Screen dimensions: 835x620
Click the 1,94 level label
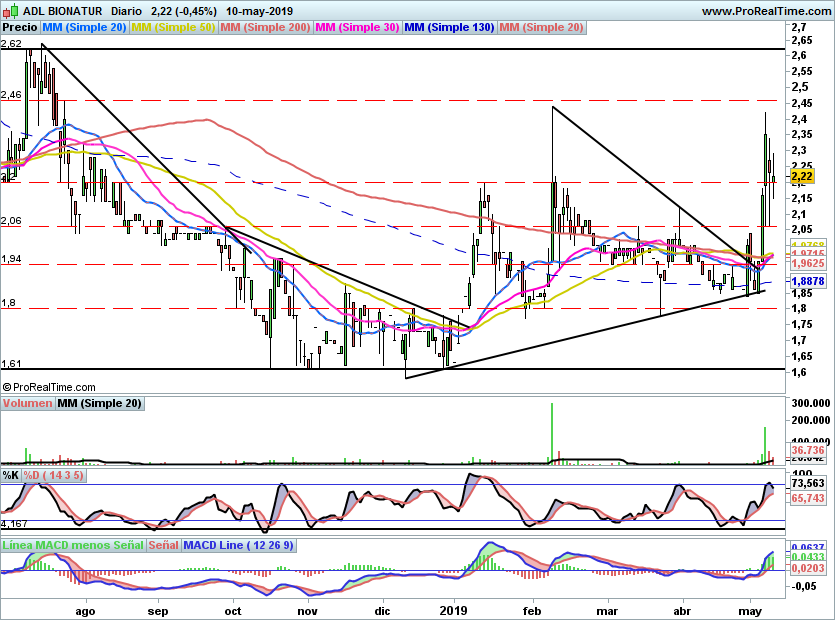point(11,259)
